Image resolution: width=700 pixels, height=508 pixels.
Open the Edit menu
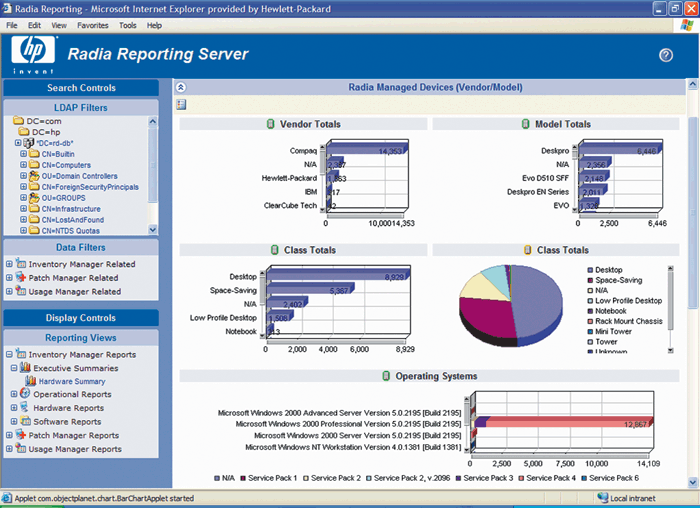34,25
